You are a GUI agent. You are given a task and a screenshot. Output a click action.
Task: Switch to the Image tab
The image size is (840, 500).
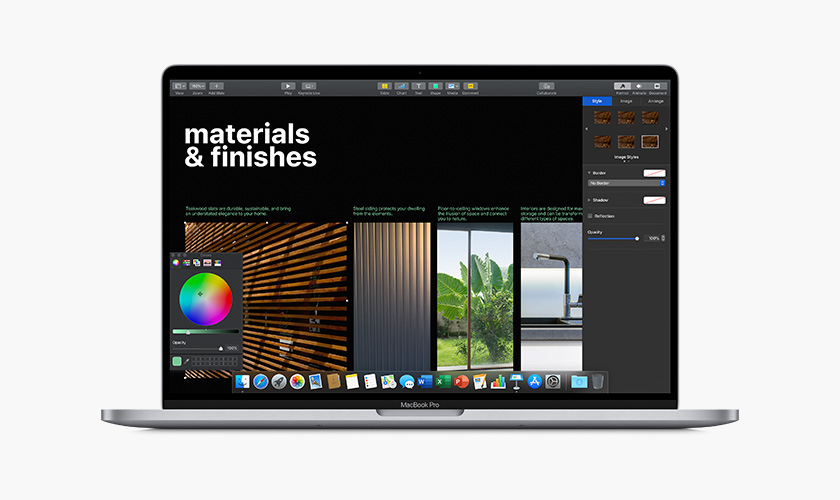pos(626,101)
